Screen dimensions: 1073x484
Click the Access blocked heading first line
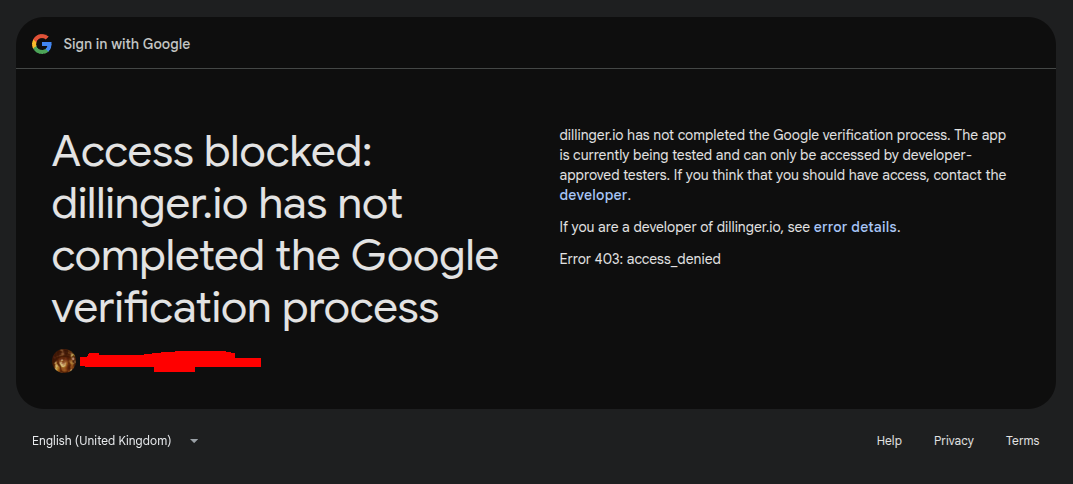point(211,151)
